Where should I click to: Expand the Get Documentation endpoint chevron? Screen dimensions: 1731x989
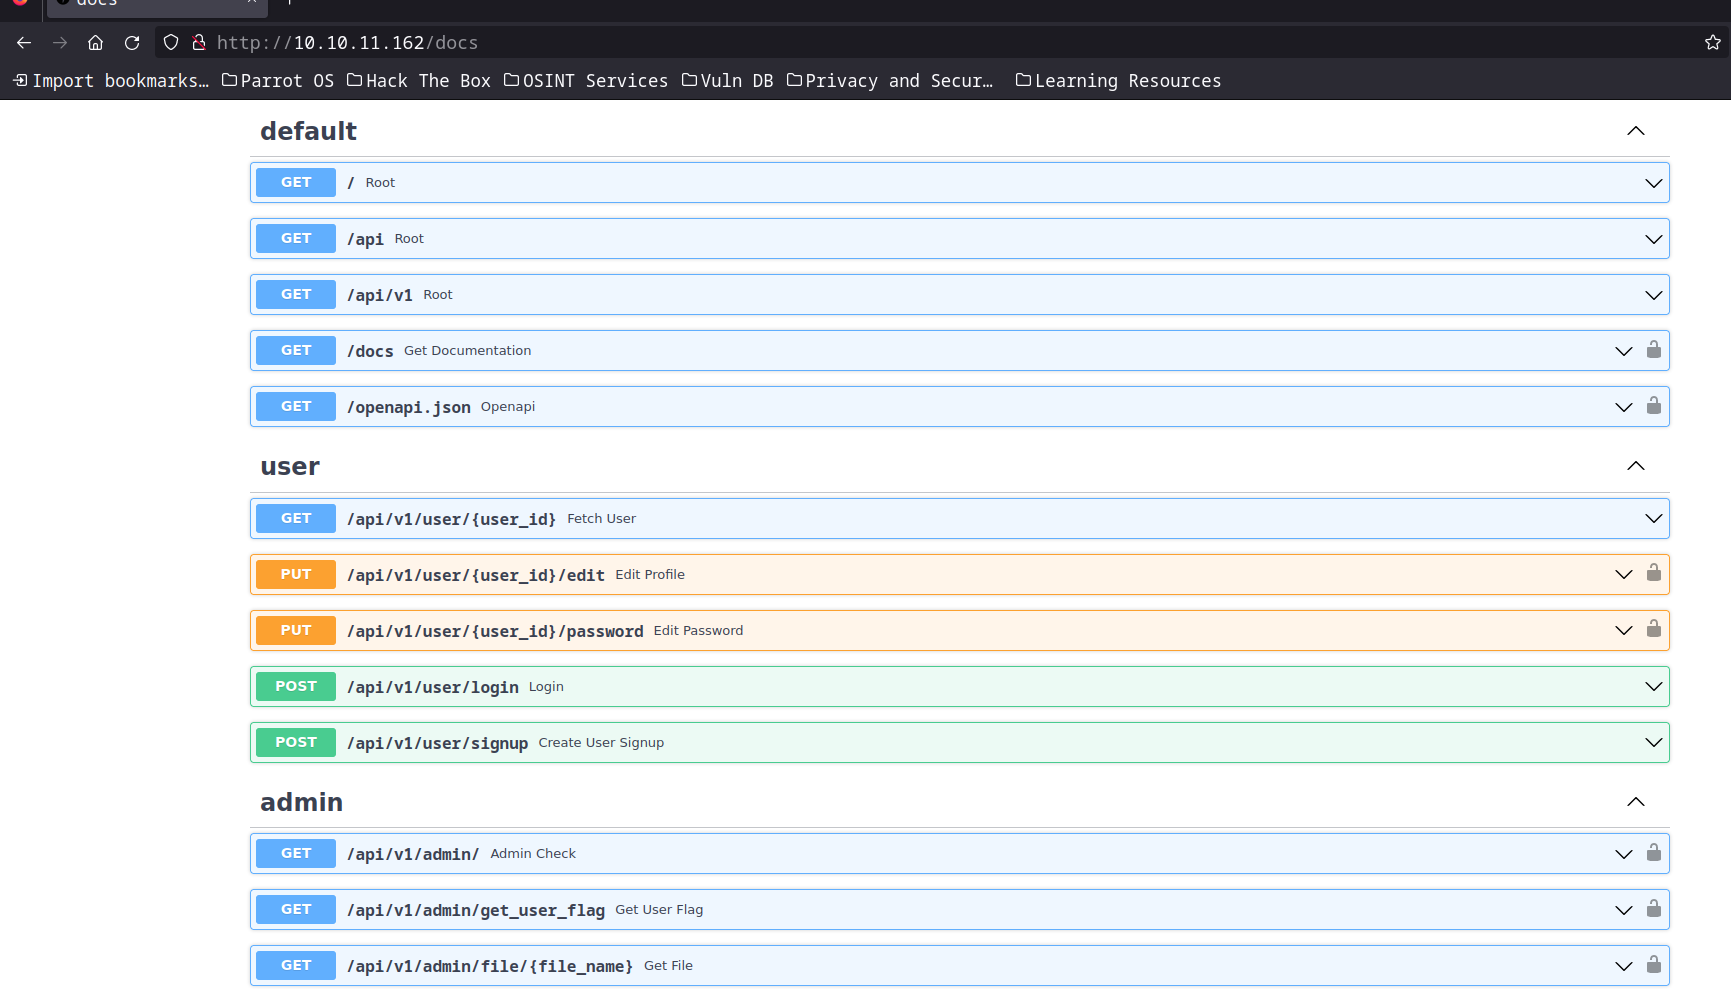click(1624, 351)
